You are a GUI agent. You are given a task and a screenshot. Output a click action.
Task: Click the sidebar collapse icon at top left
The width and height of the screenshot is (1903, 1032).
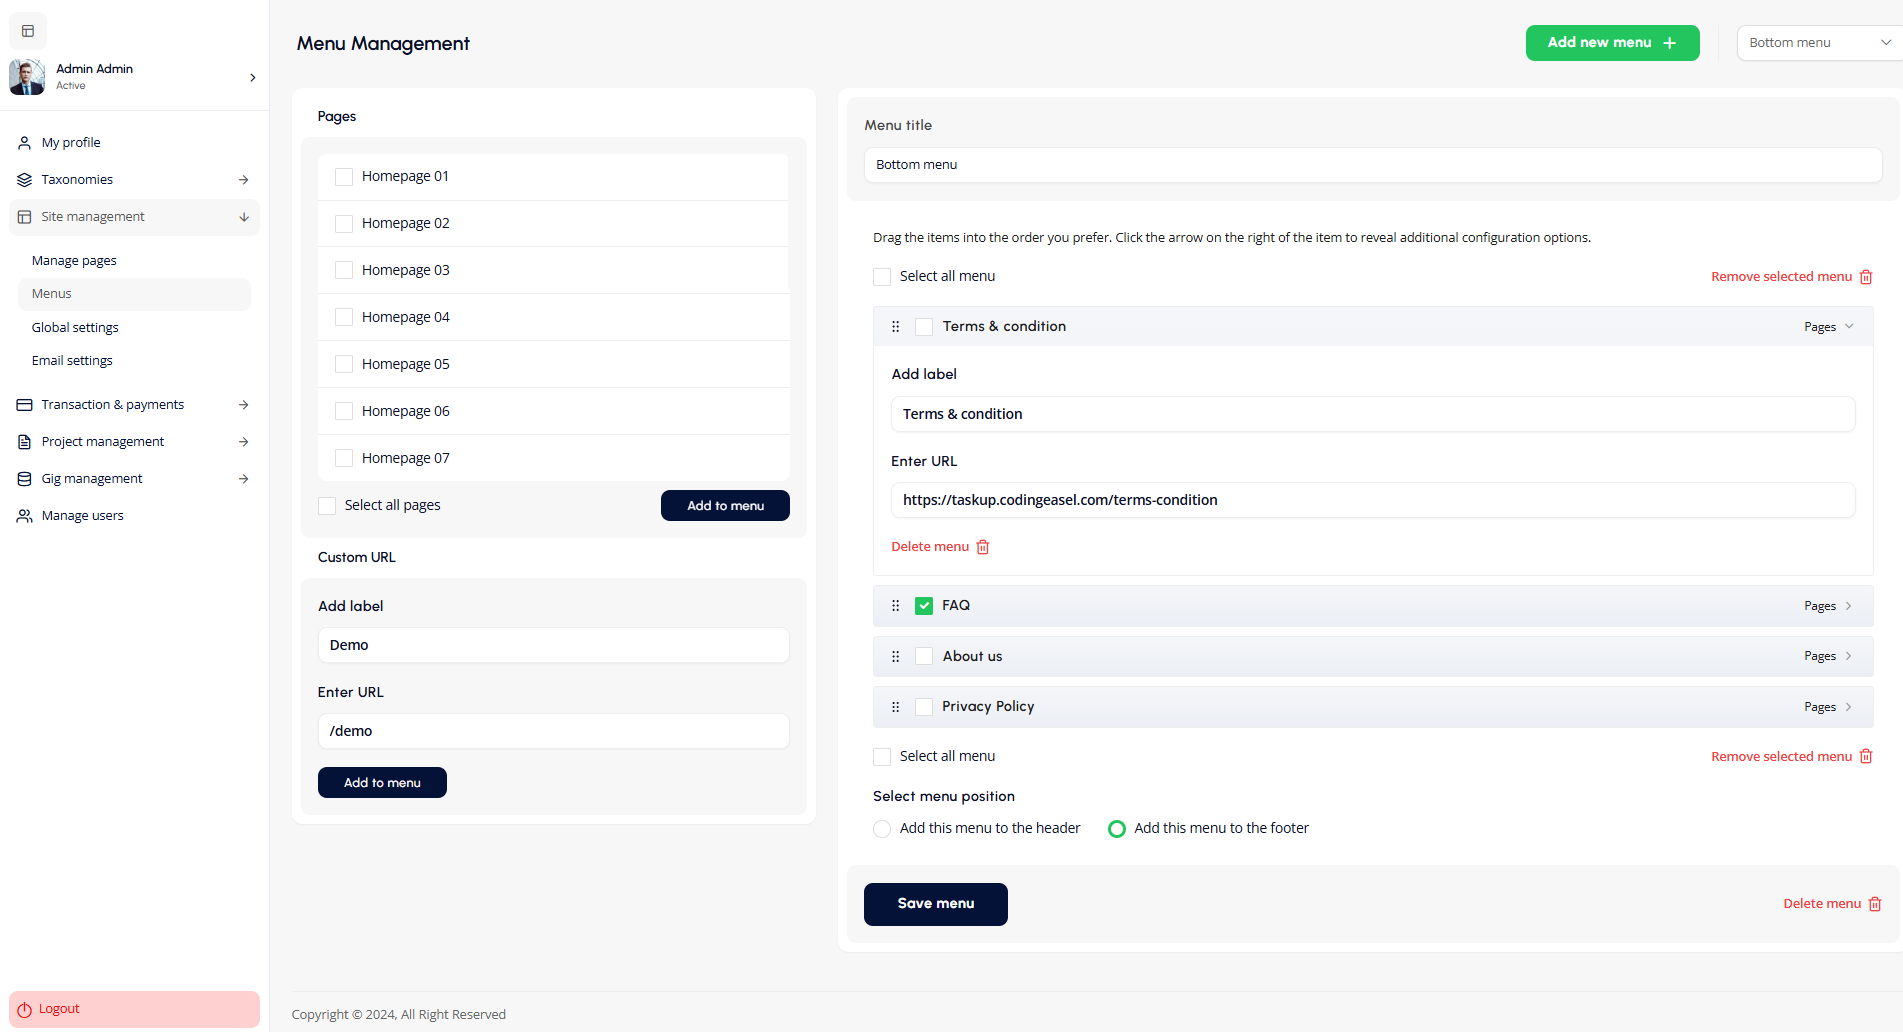28,31
